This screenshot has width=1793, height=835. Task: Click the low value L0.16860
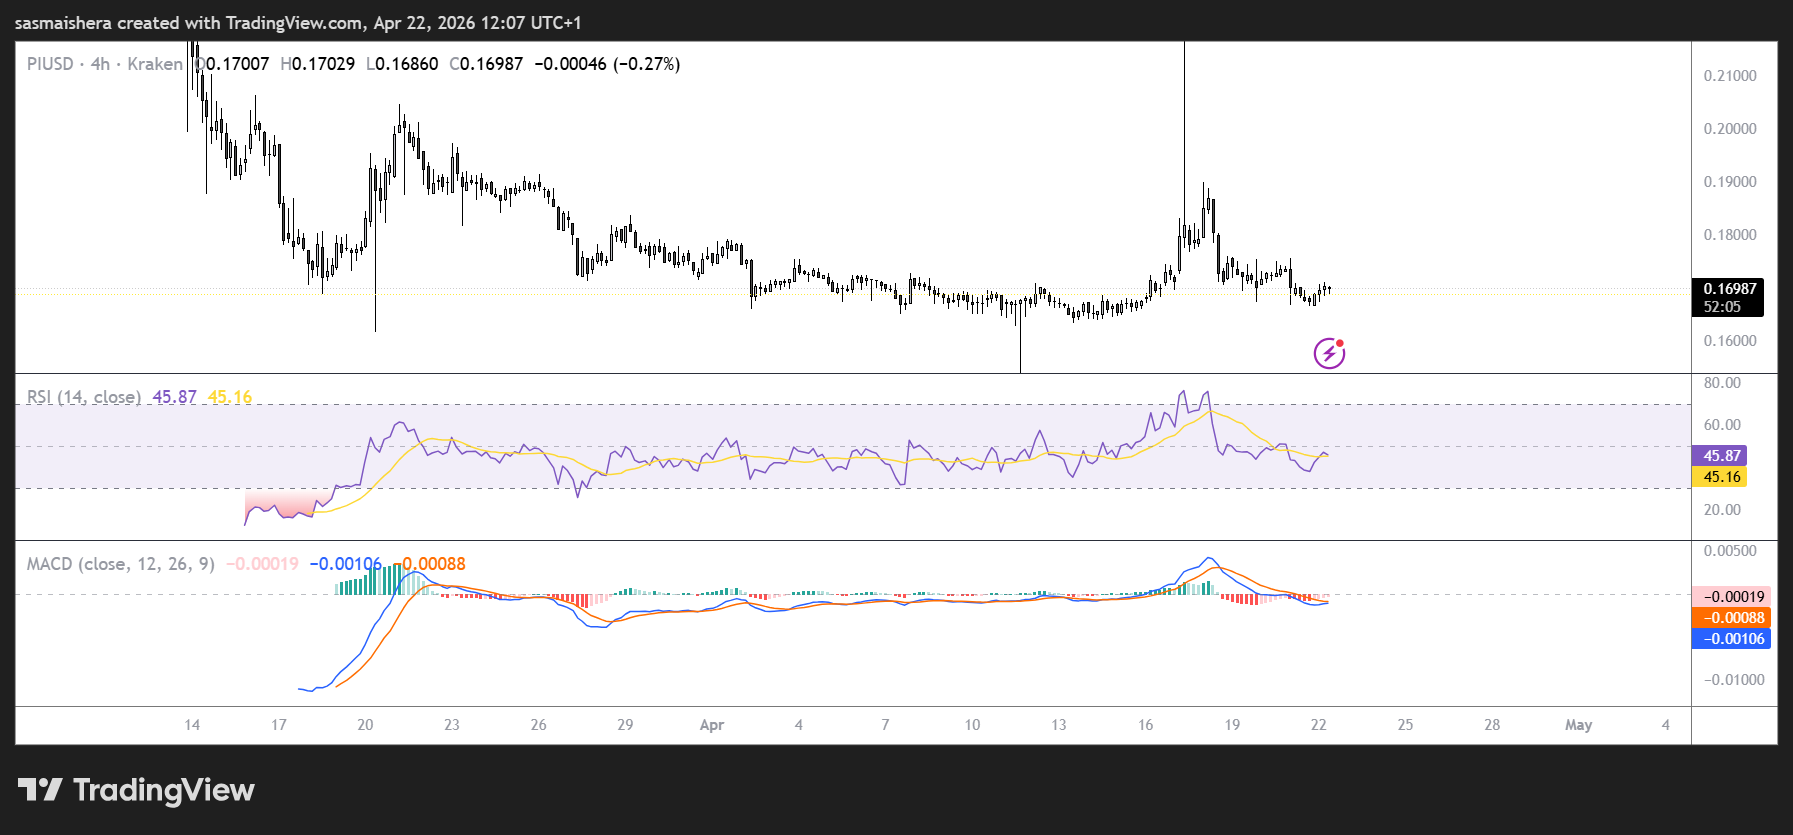click(402, 64)
